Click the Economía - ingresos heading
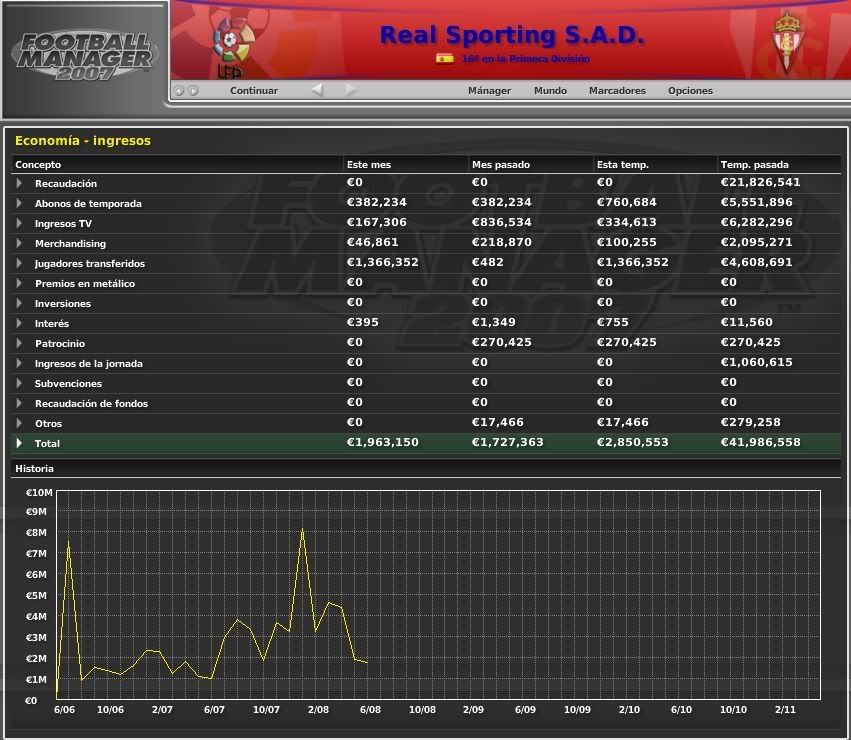The width and height of the screenshot is (851, 740). (x=83, y=141)
